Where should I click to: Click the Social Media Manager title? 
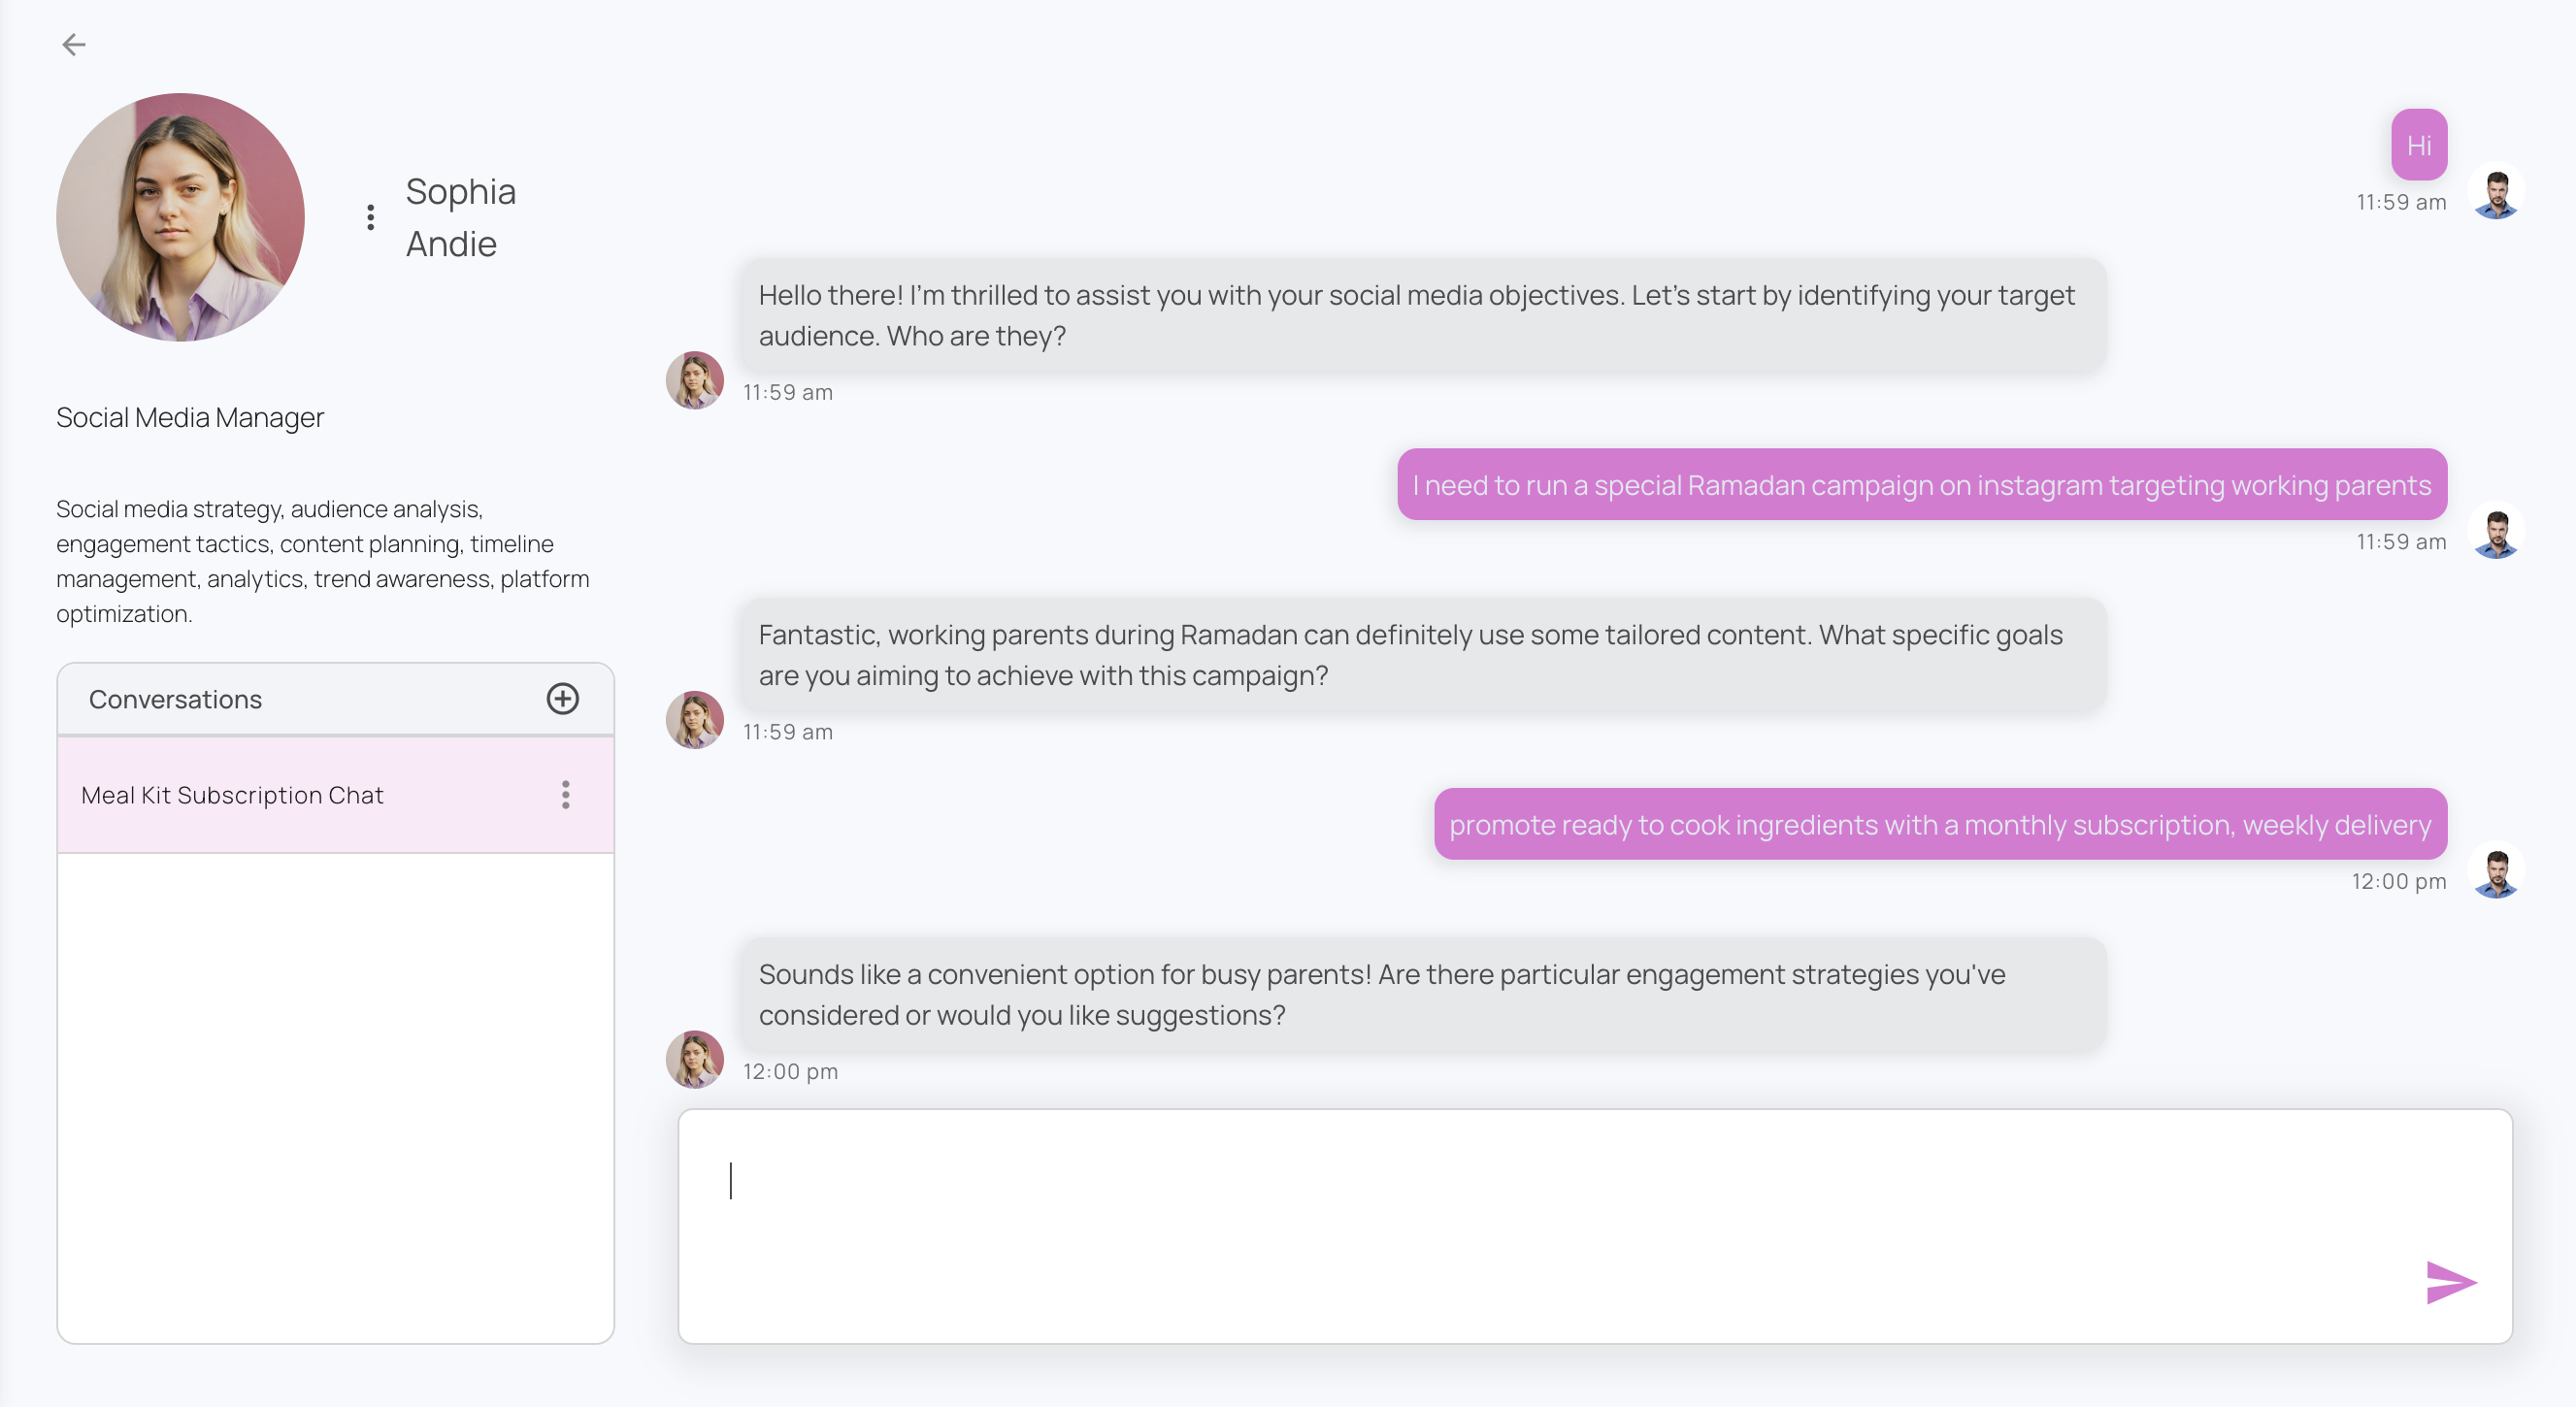[x=190, y=417]
